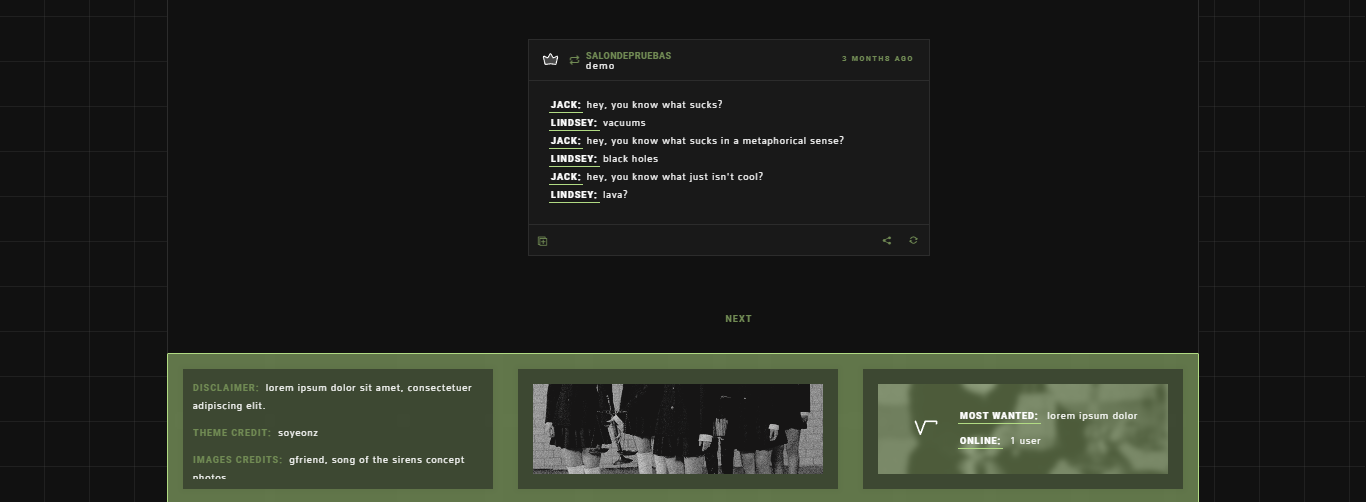This screenshot has height=502, width=1366.
Task: Open the SALONDEPRUEBAS blog link
Action: click(x=629, y=56)
